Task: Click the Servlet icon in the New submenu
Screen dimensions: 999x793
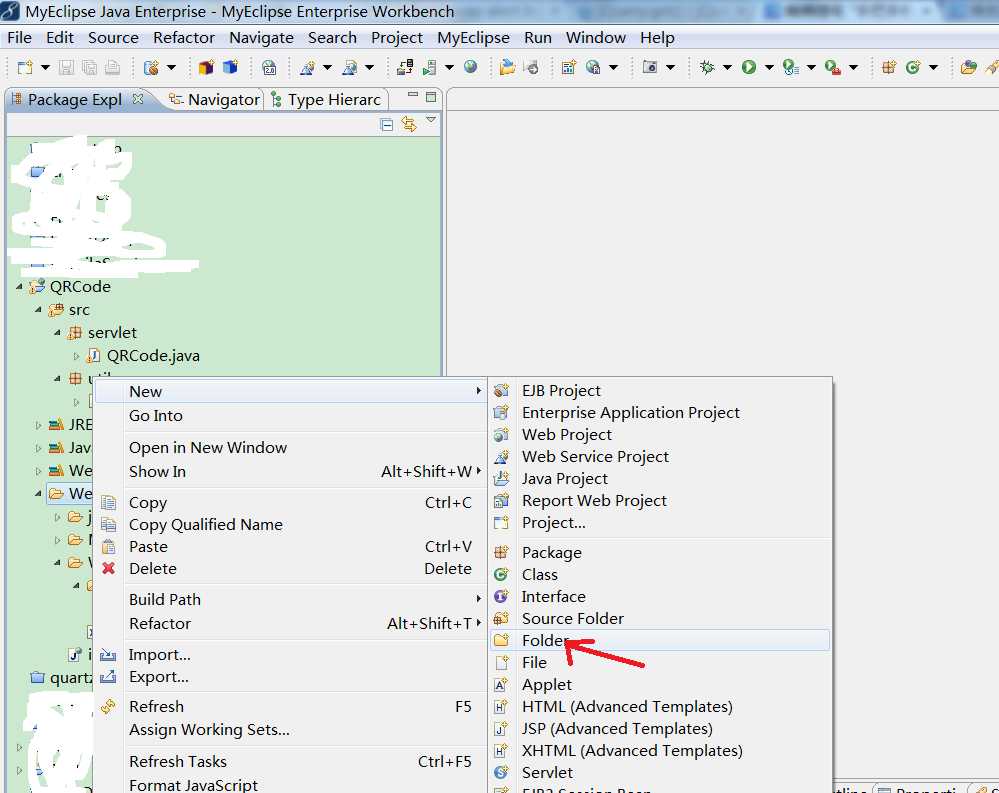Action: click(x=501, y=772)
